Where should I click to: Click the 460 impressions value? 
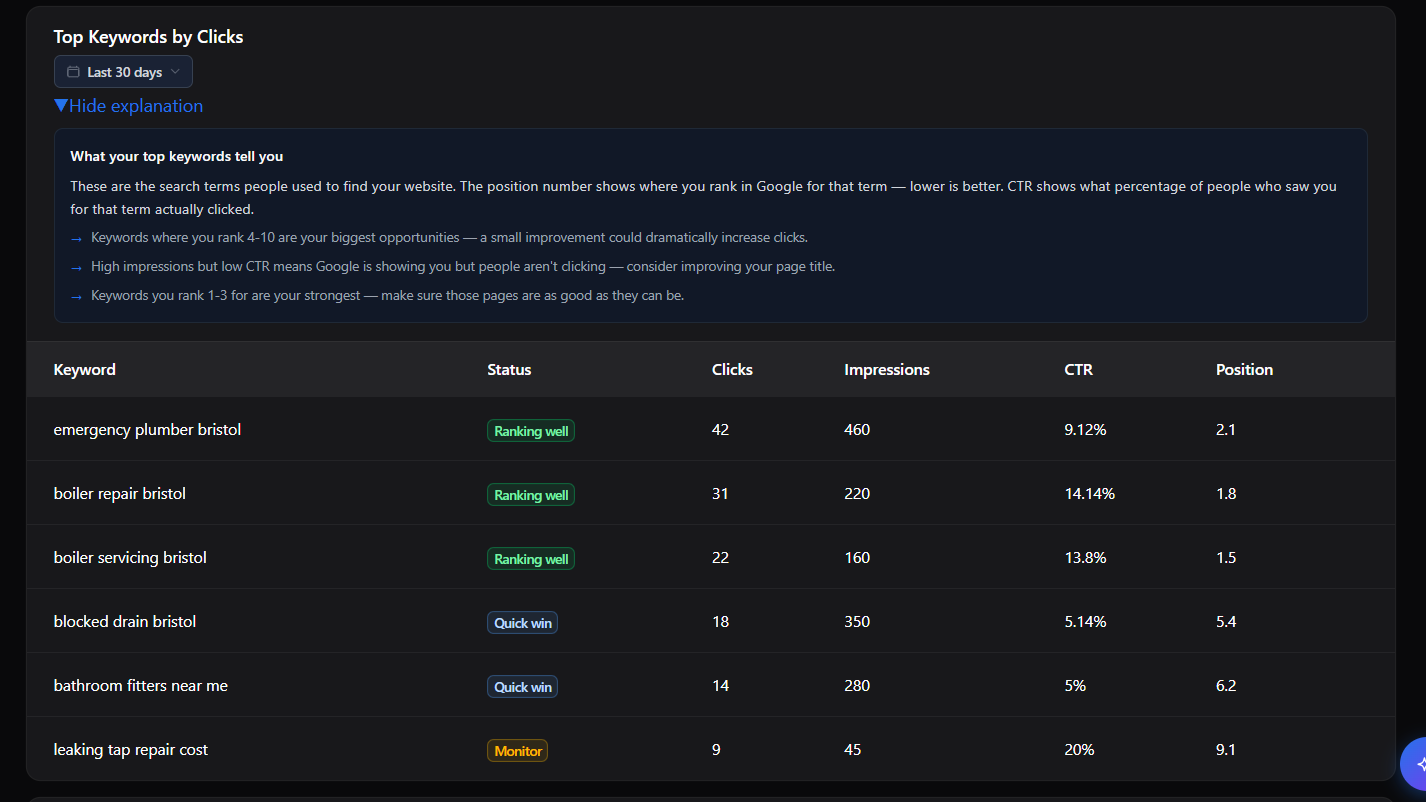coord(857,430)
